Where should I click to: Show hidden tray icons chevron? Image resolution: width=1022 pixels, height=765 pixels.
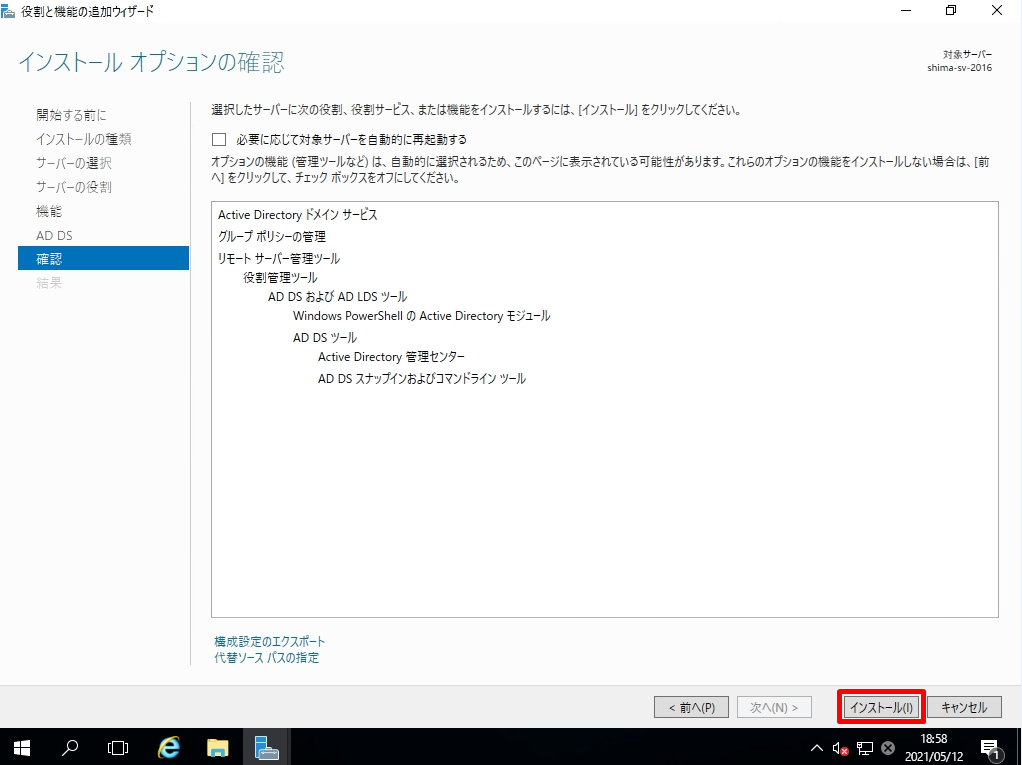tap(817, 747)
